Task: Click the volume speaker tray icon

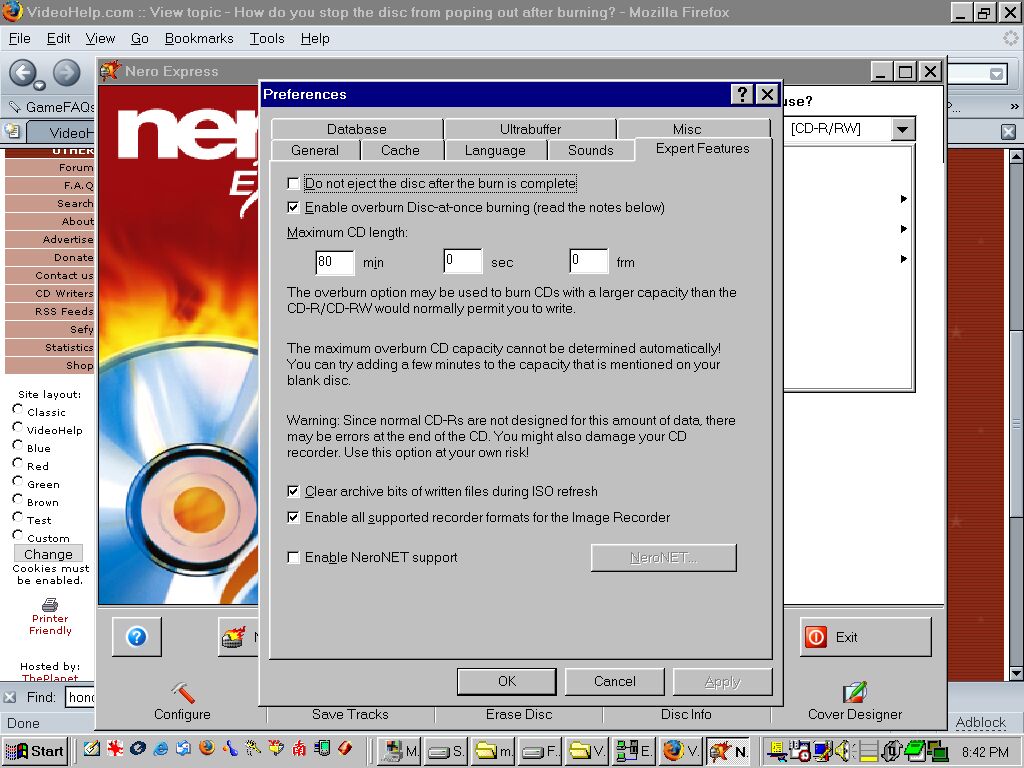Action: (843, 751)
